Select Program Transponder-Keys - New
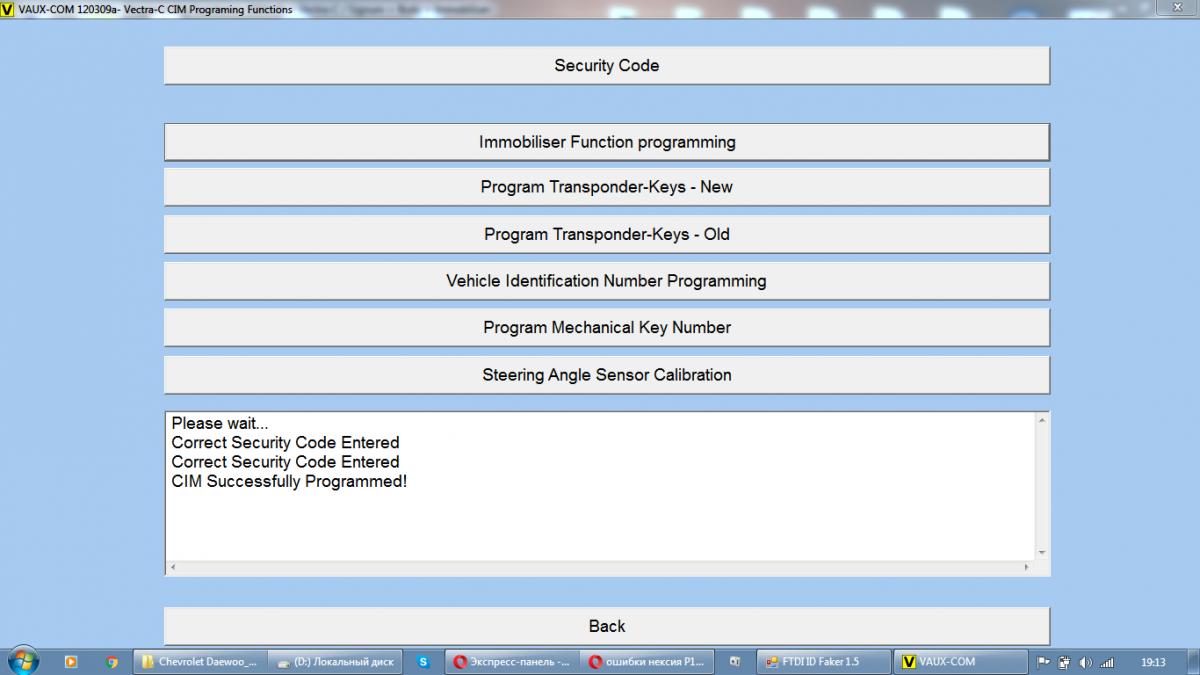The width and height of the screenshot is (1200, 675). pyautogui.click(x=607, y=187)
